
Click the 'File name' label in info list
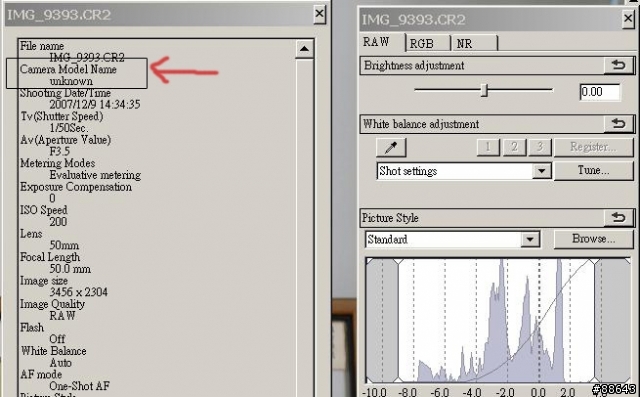coord(42,46)
